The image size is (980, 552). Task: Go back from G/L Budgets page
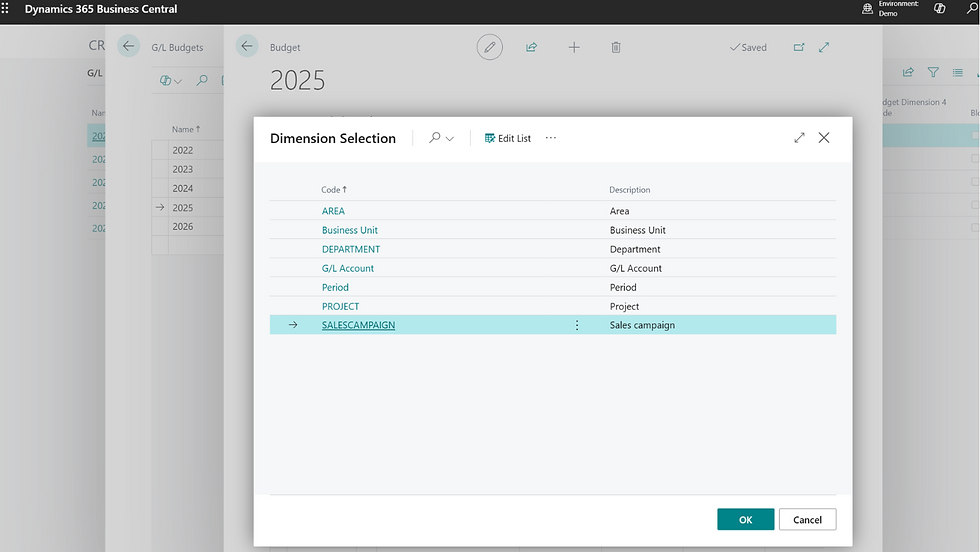(128, 46)
